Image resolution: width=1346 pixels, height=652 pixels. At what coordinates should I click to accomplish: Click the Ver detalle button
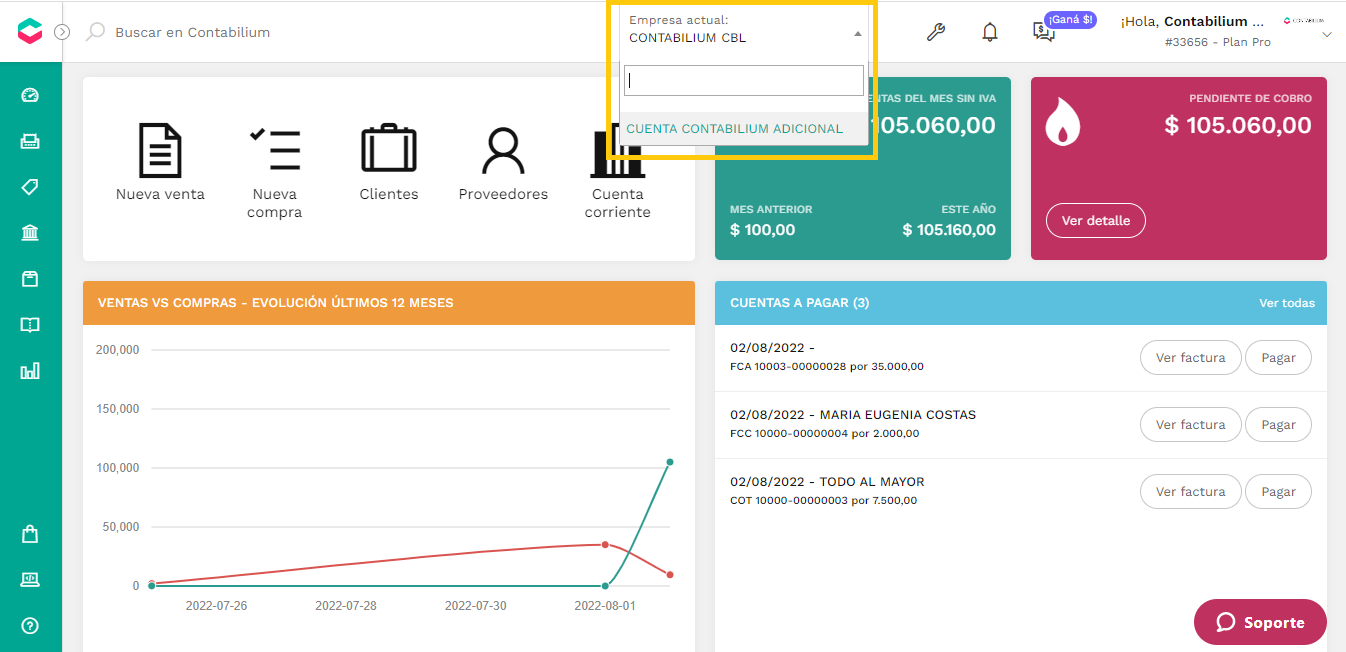pos(1096,221)
